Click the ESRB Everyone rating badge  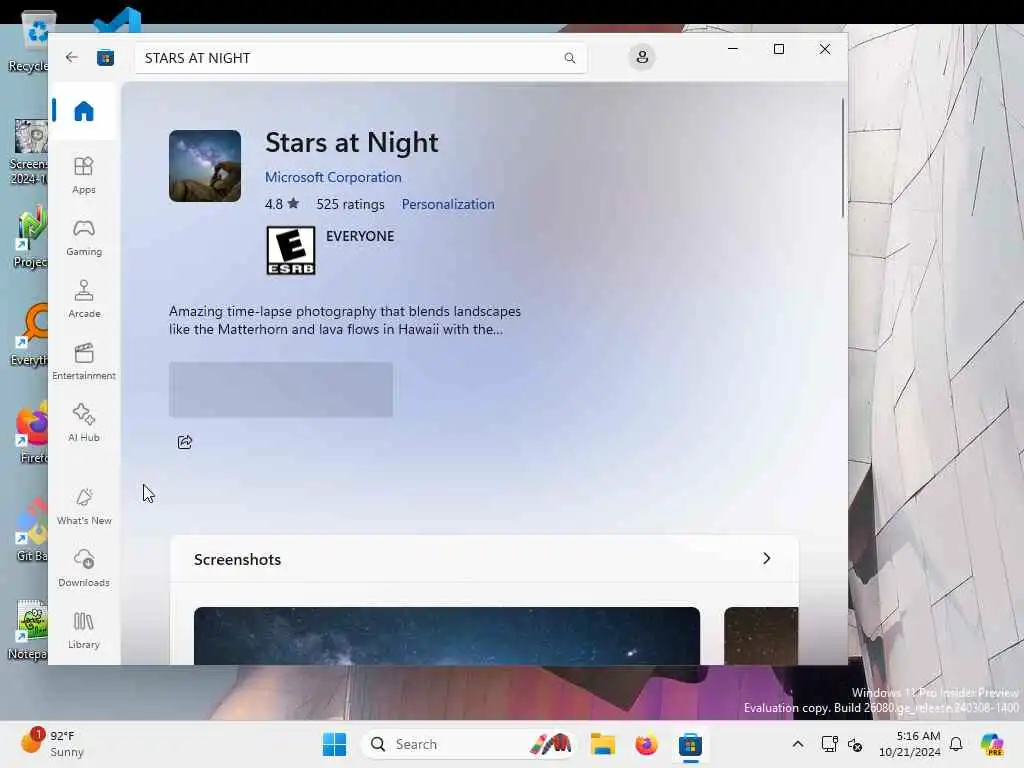[291, 250]
